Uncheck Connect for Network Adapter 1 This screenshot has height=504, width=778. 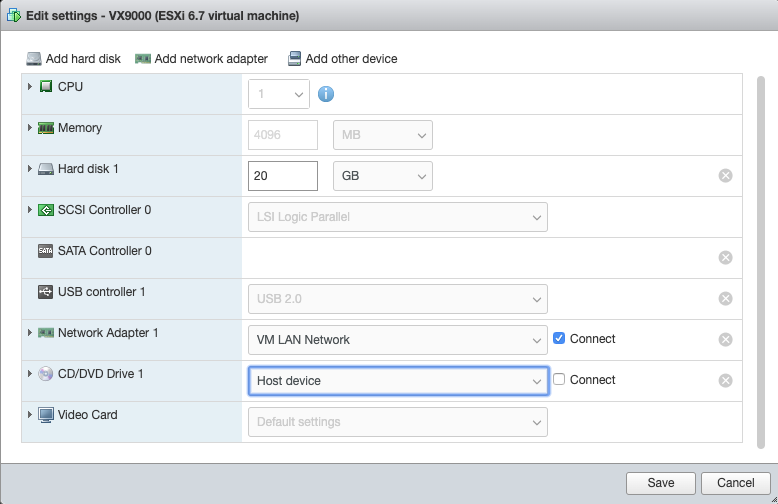tap(559, 339)
